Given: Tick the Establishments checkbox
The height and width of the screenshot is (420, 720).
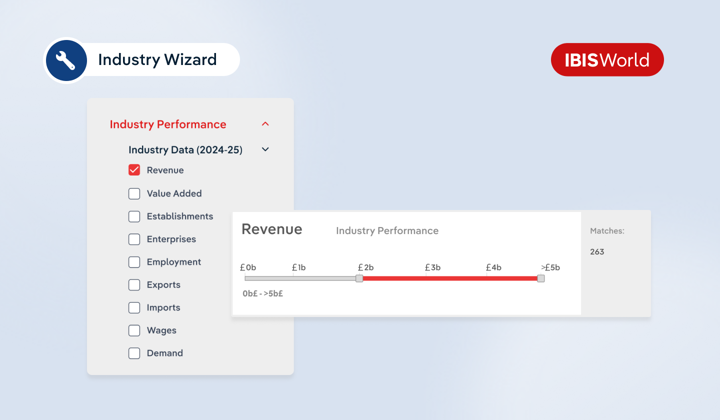Looking at the screenshot, I should (134, 216).
